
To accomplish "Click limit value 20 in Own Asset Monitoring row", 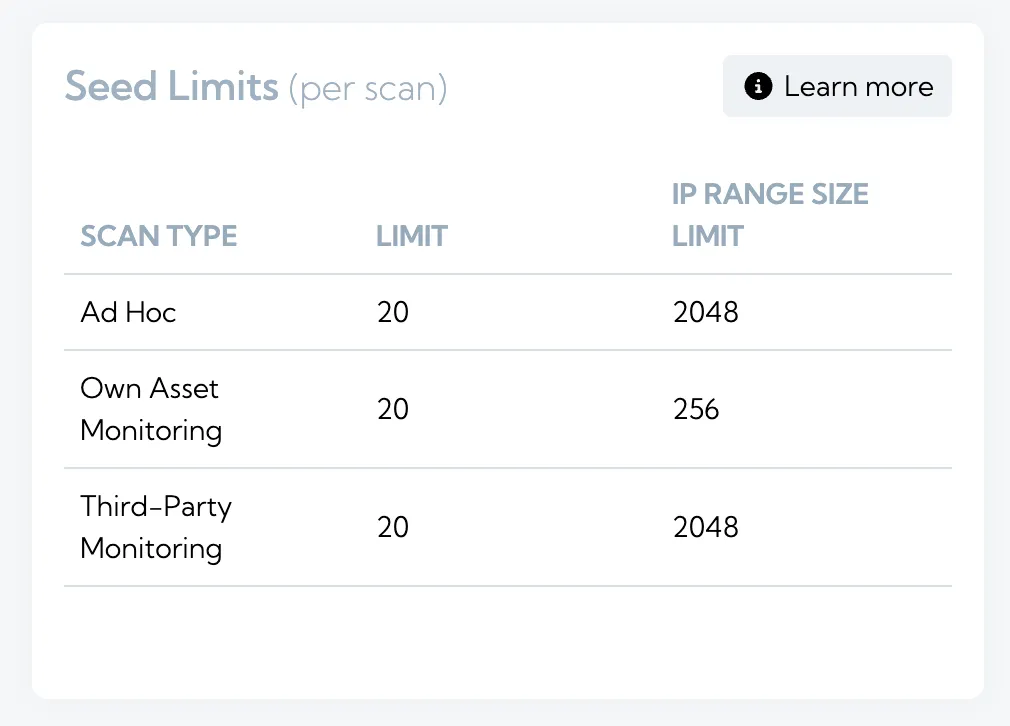I will tap(393, 410).
